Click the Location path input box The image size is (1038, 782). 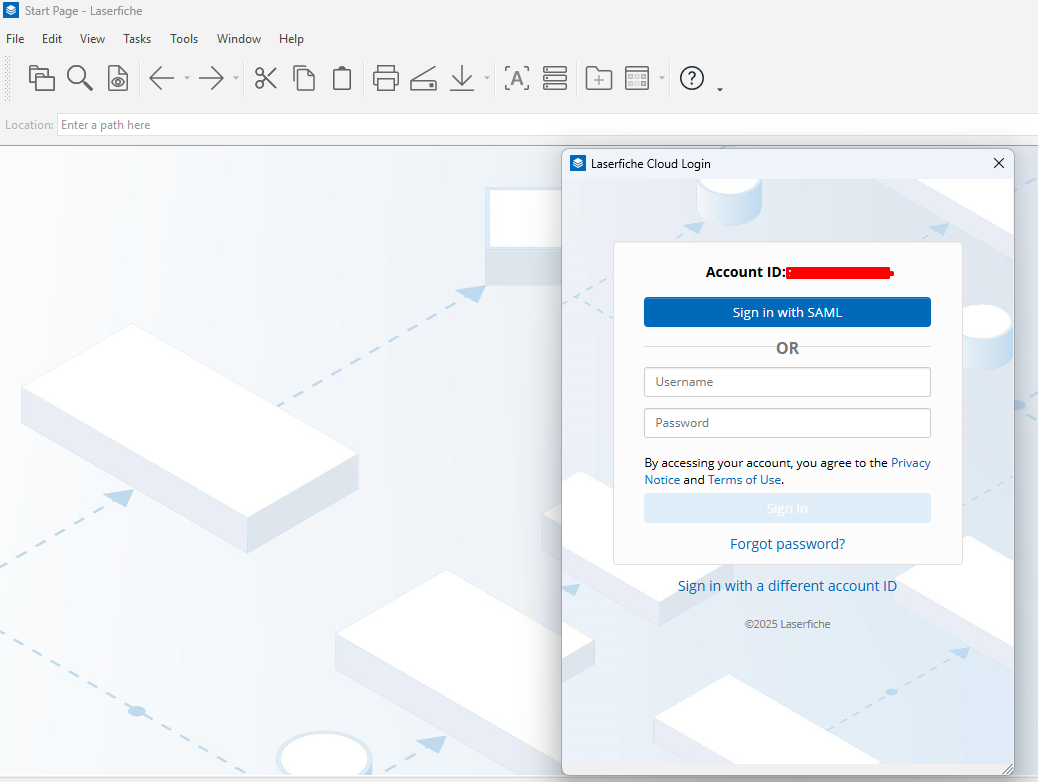click(547, 124)
